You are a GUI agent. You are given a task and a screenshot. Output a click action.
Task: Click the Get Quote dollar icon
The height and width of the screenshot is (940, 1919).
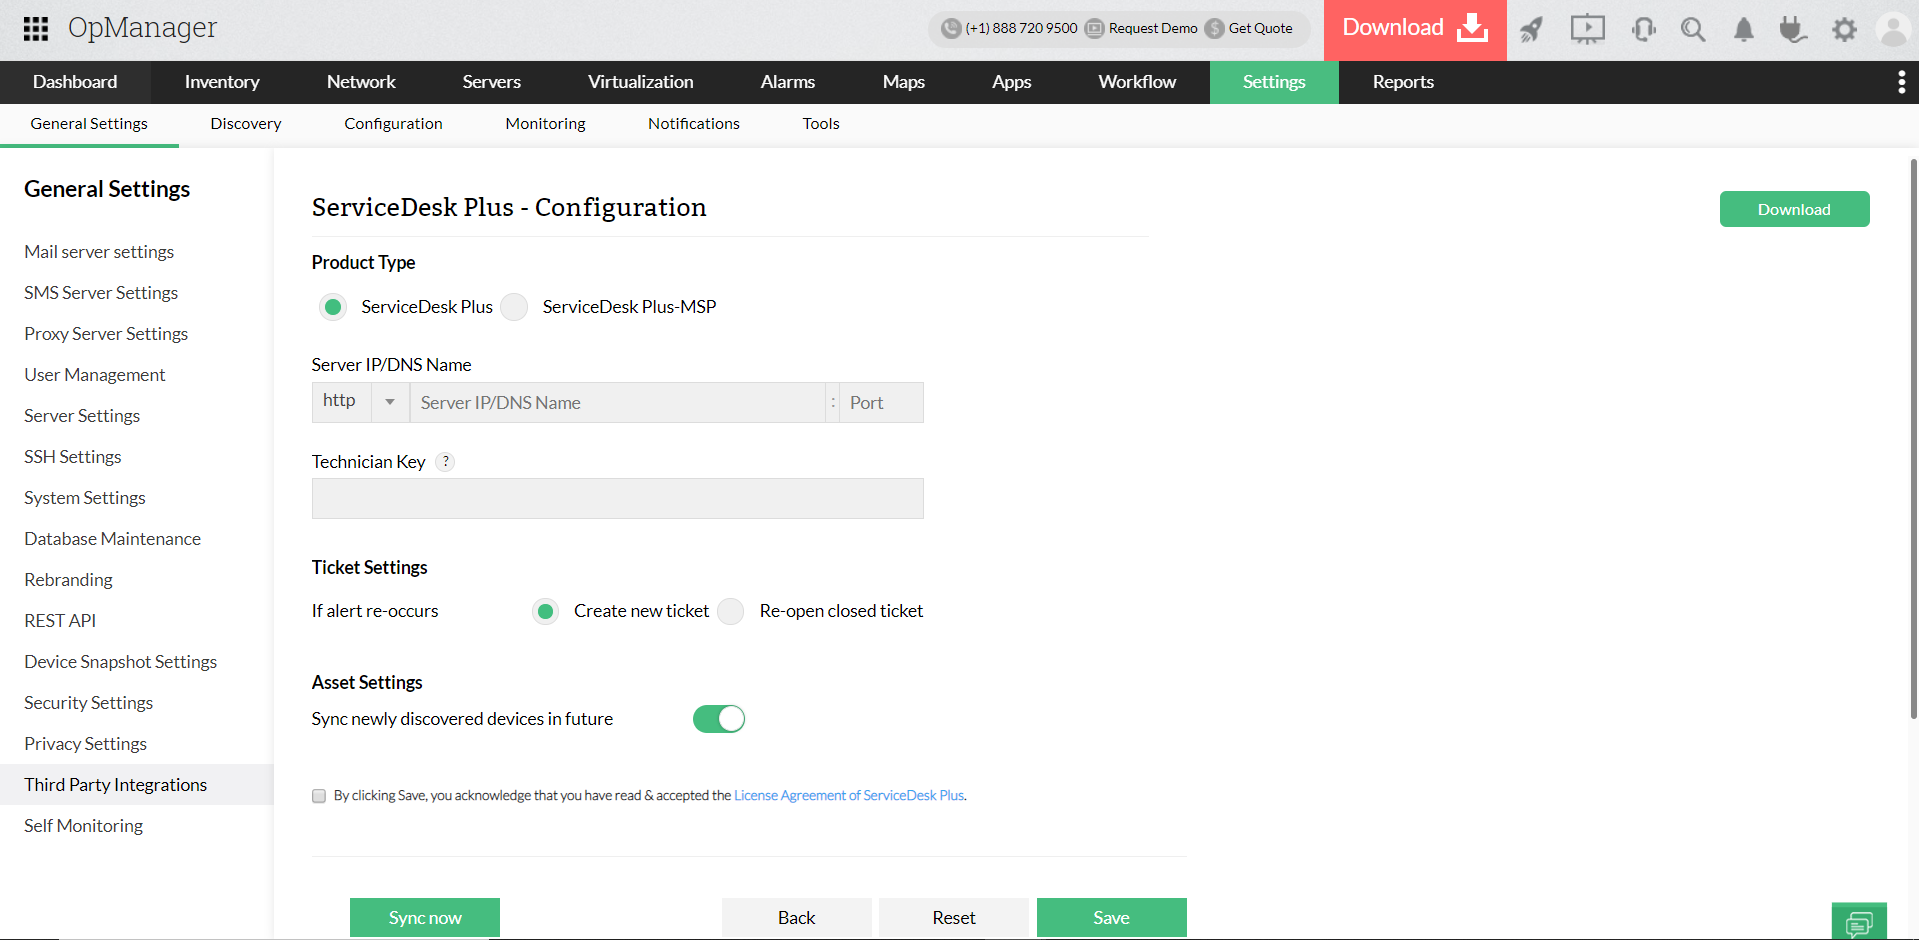(1215, 28)
